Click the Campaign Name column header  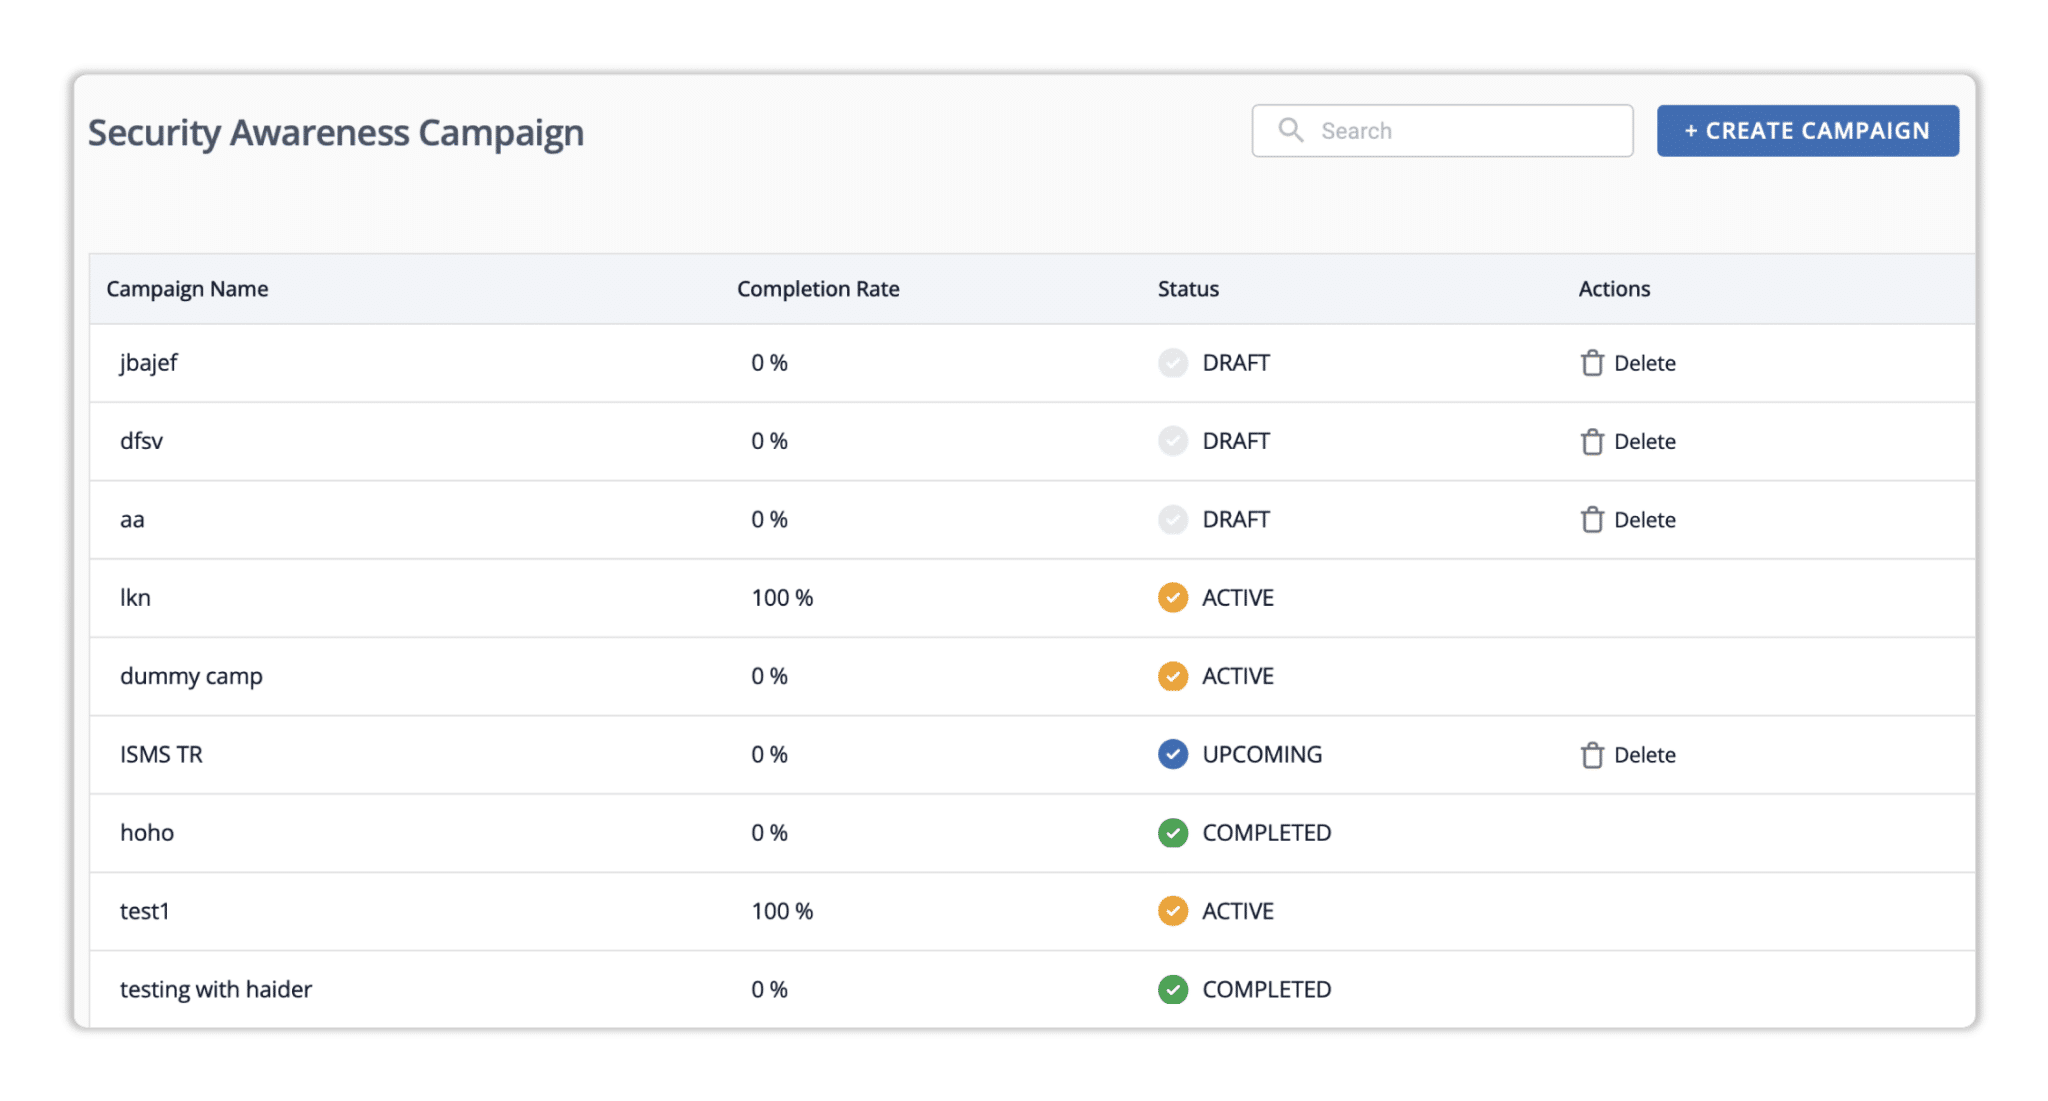tap(187, 289)
